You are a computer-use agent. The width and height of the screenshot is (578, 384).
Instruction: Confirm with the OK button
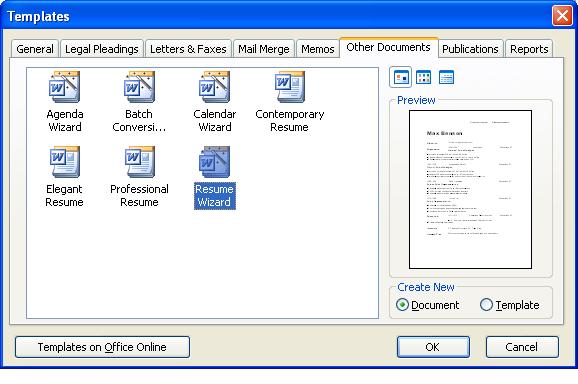click(x=433, y=347)
